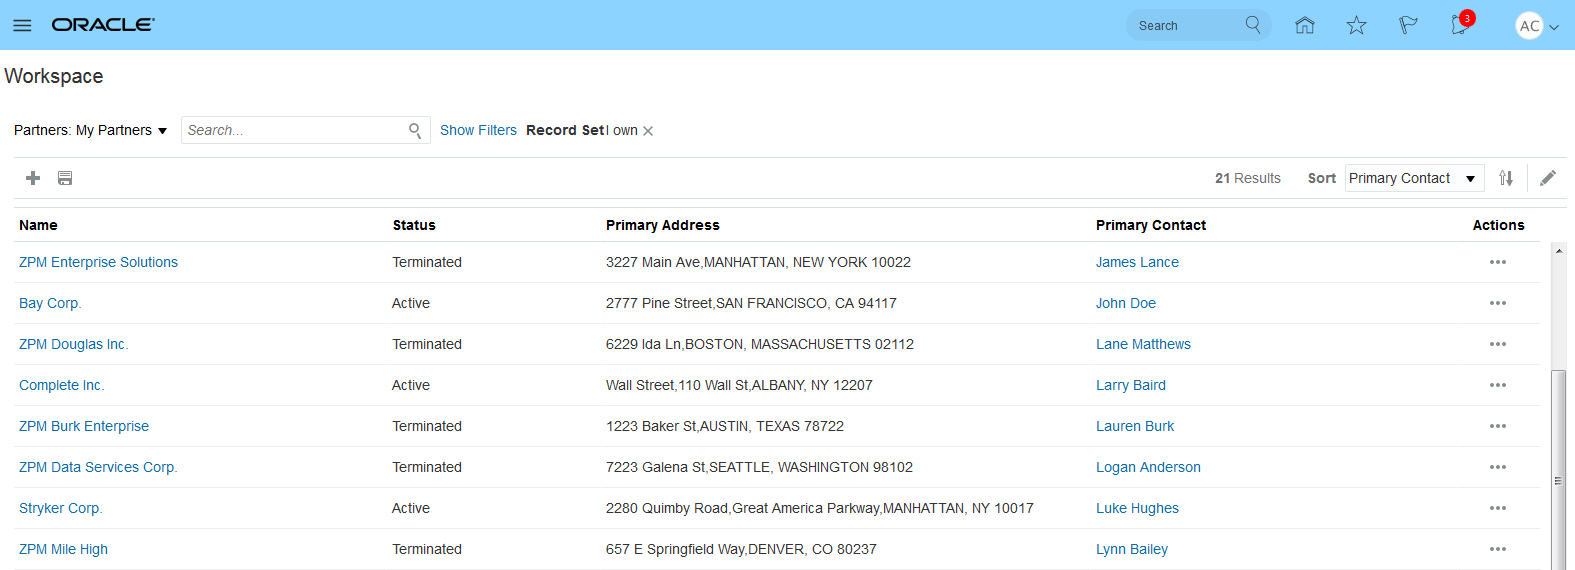Click the Active status of Stryker Corp.

[411, 508]
